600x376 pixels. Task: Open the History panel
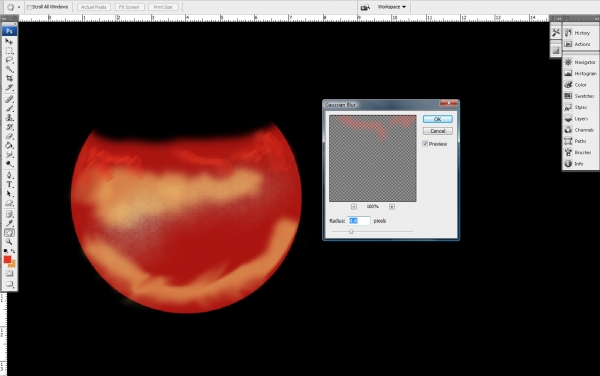point(578,33)
